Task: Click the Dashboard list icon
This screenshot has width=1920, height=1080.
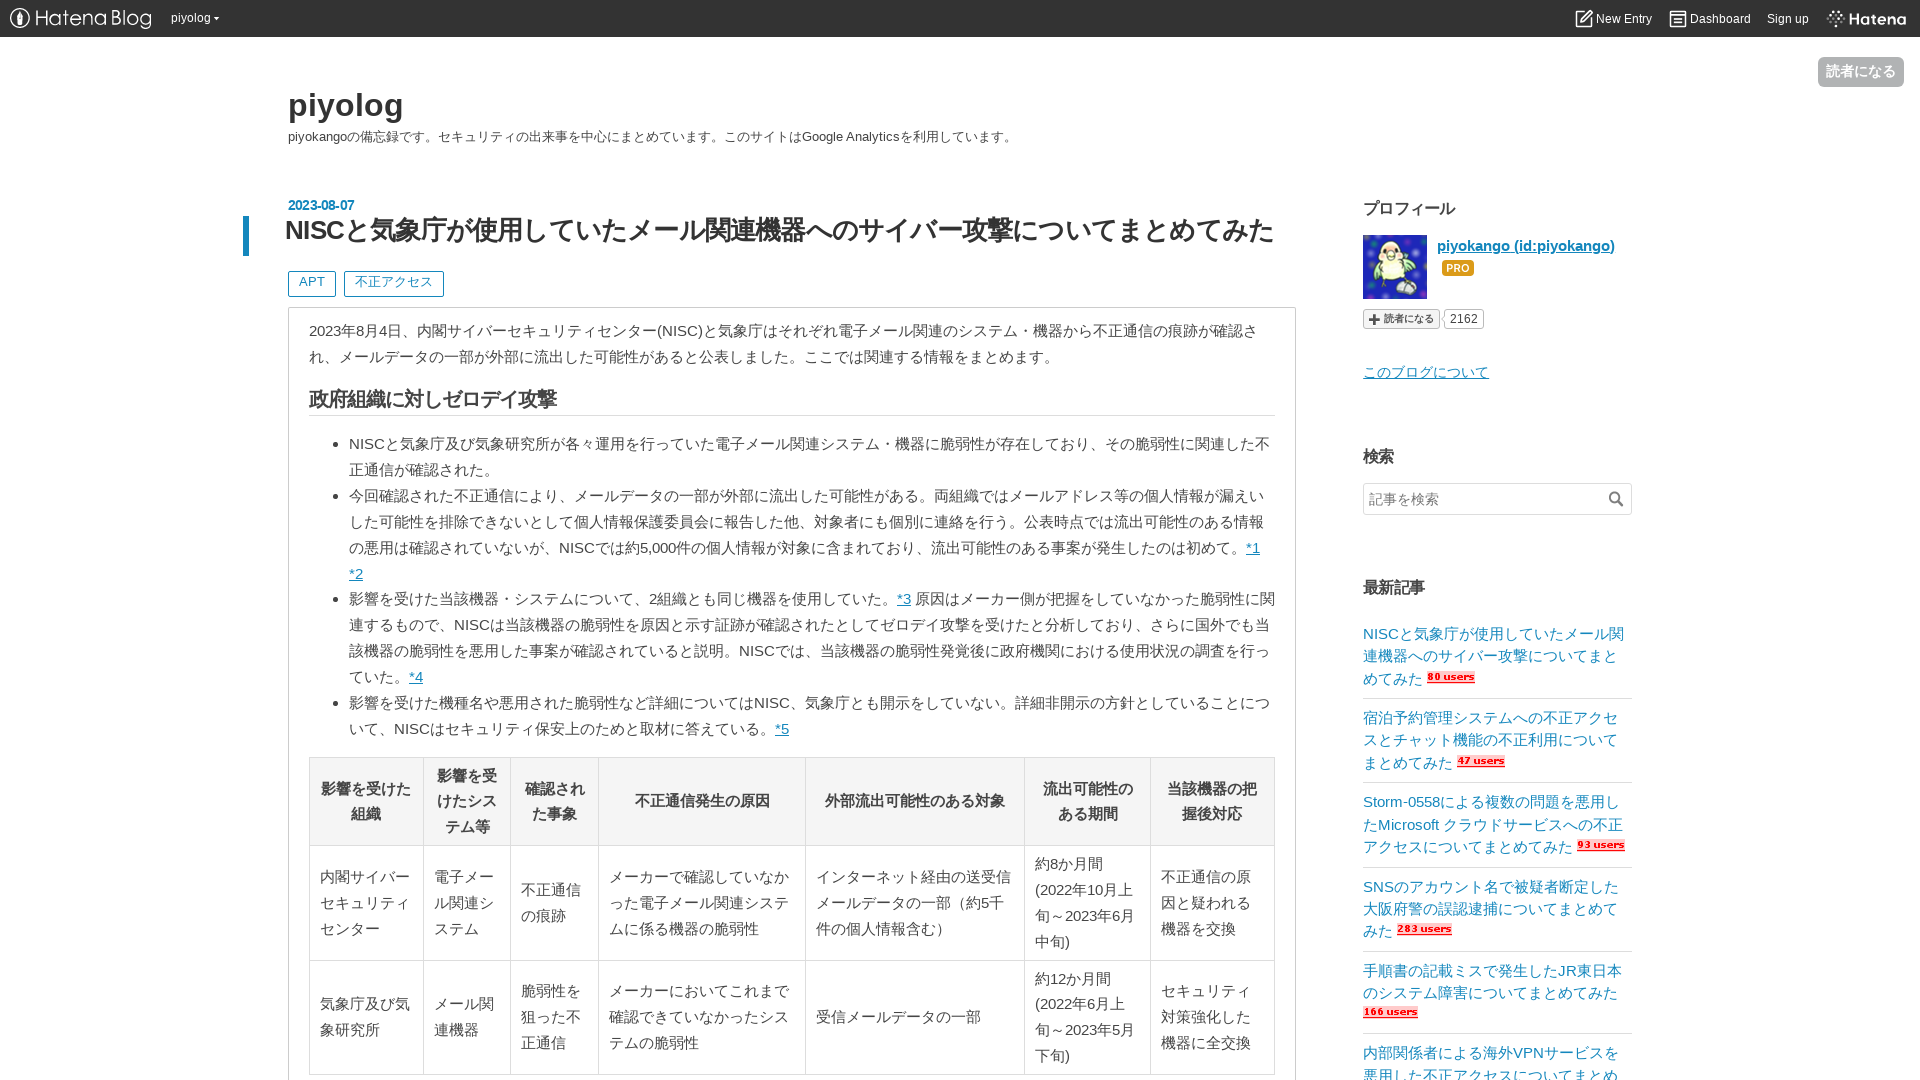Action: [x=1678, y=18]
